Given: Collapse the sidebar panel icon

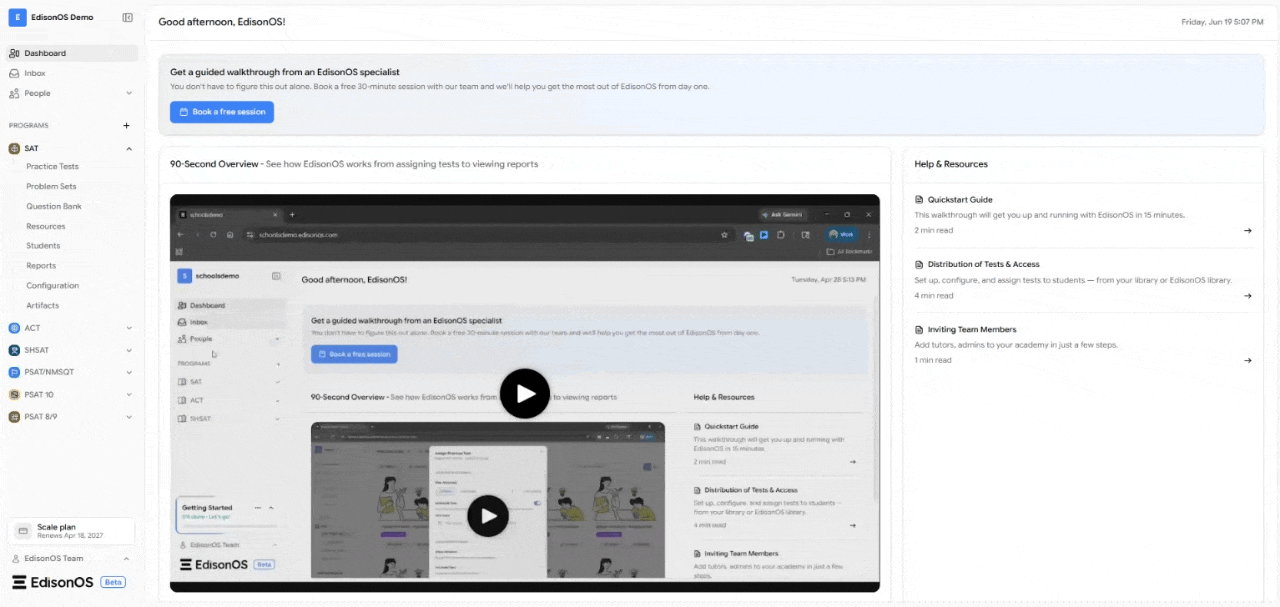Looking at the screenshot, I should click(127, 17).
